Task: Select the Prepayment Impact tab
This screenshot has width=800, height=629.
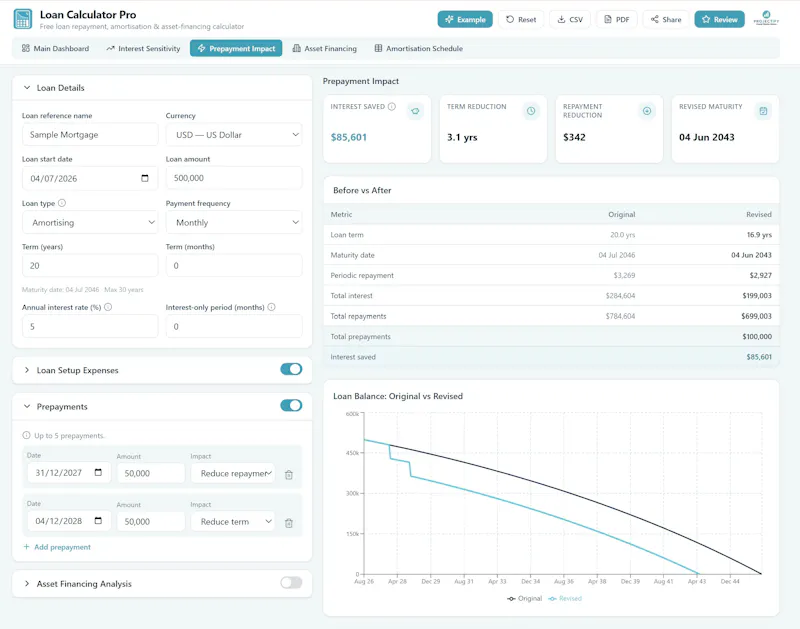Action: [x=236, y=48]
